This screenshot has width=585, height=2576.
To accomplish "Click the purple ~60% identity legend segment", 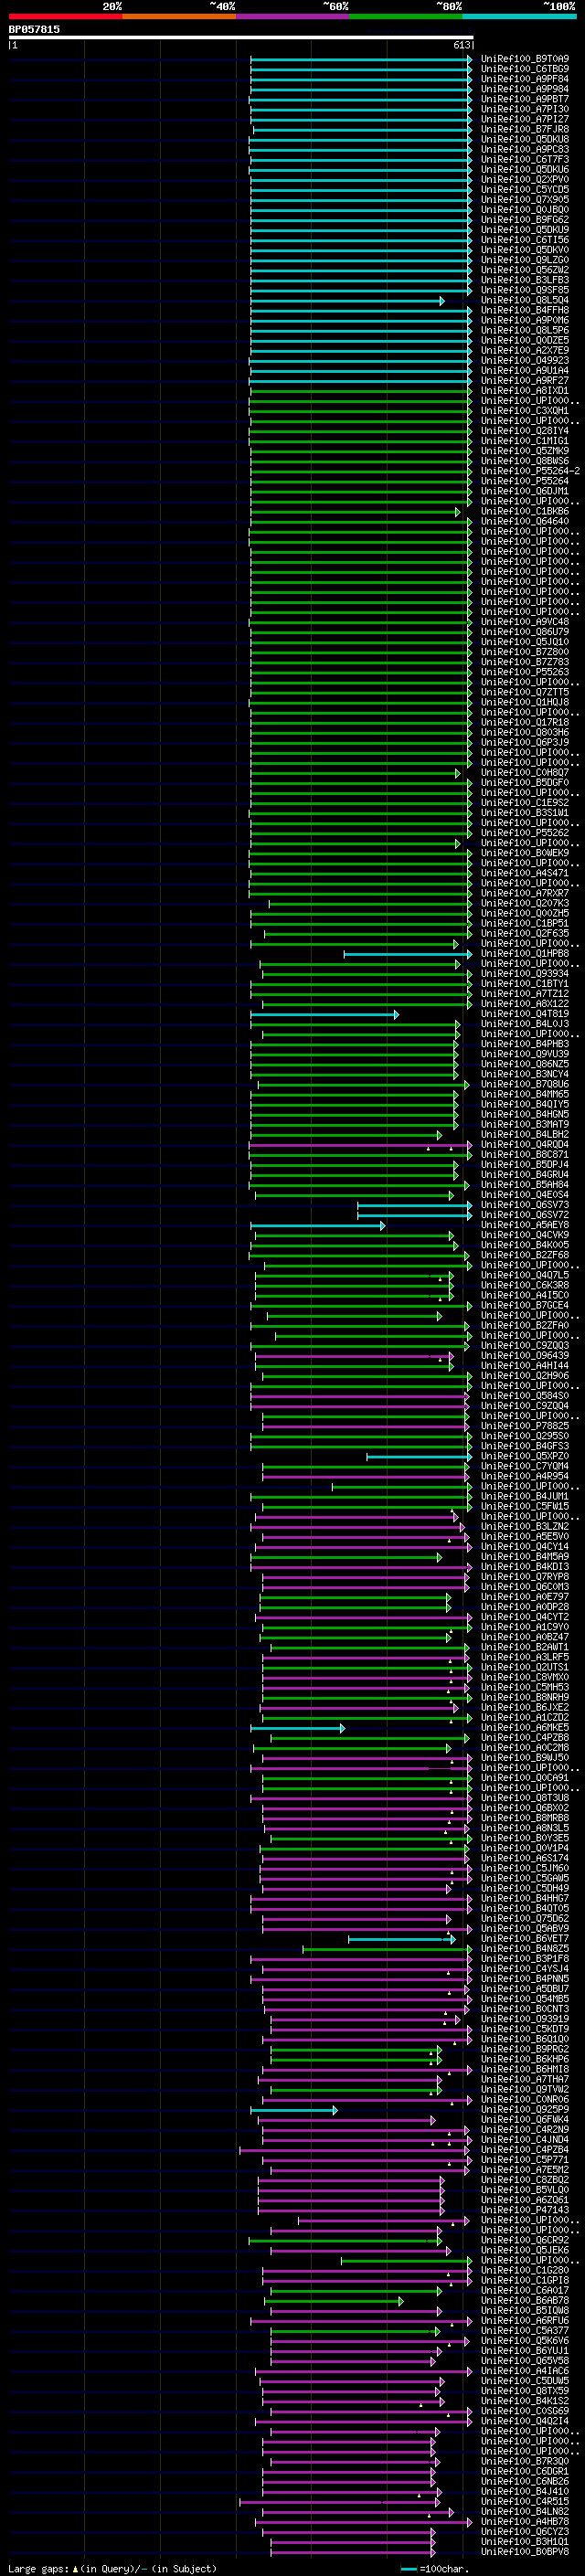I will [292, 16].
